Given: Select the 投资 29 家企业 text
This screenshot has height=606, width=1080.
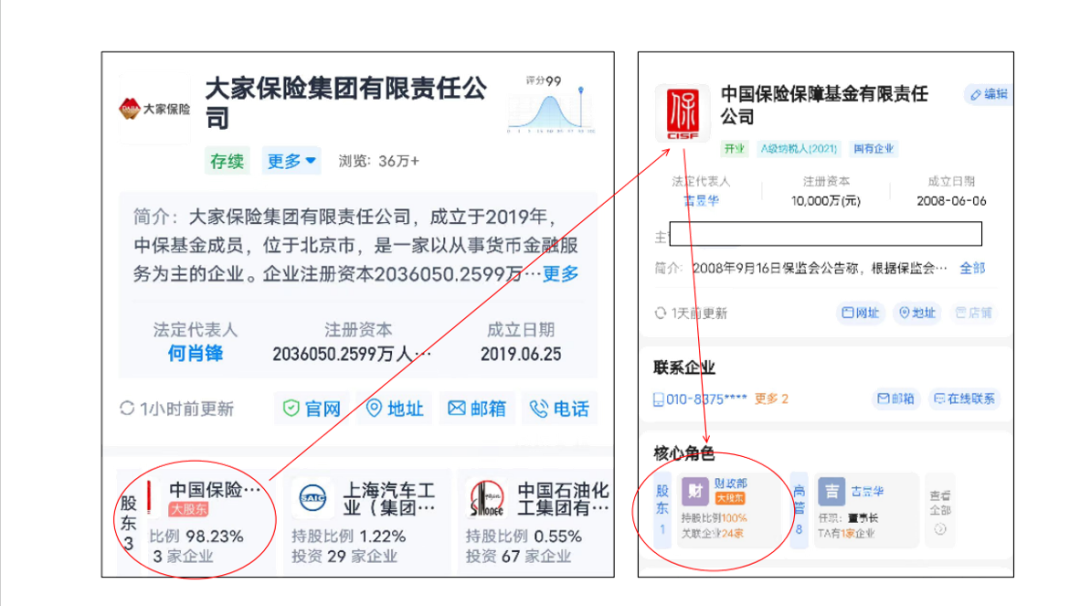Looking at the screenshot, I should [344, 556].
